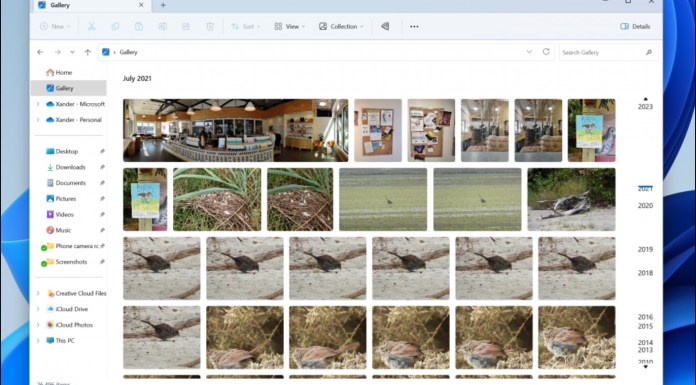Go back with the left arrow icon
The width and height of the screenshot is (696, 385).
click(x=40, y=52)
